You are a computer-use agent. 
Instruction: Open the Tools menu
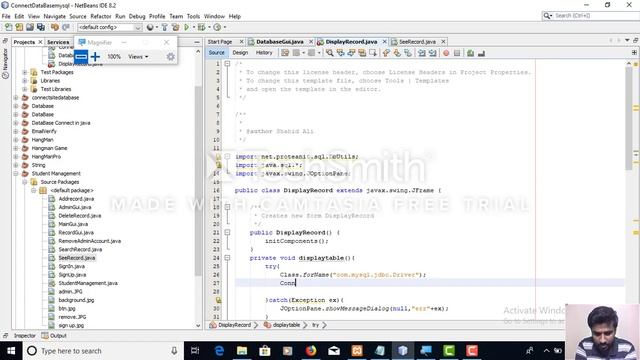click(x=193, y=16)
